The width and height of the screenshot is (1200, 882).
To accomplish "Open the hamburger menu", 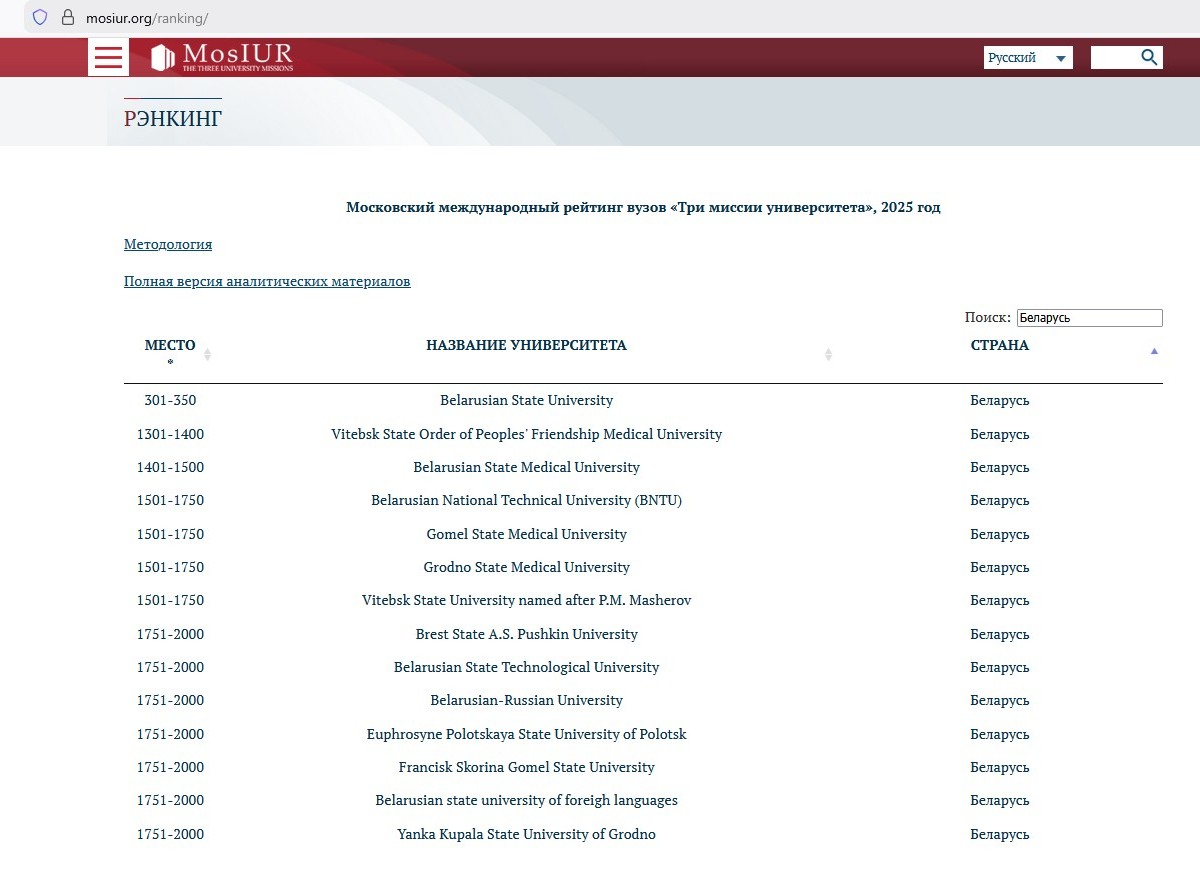I will pos(108,57).
